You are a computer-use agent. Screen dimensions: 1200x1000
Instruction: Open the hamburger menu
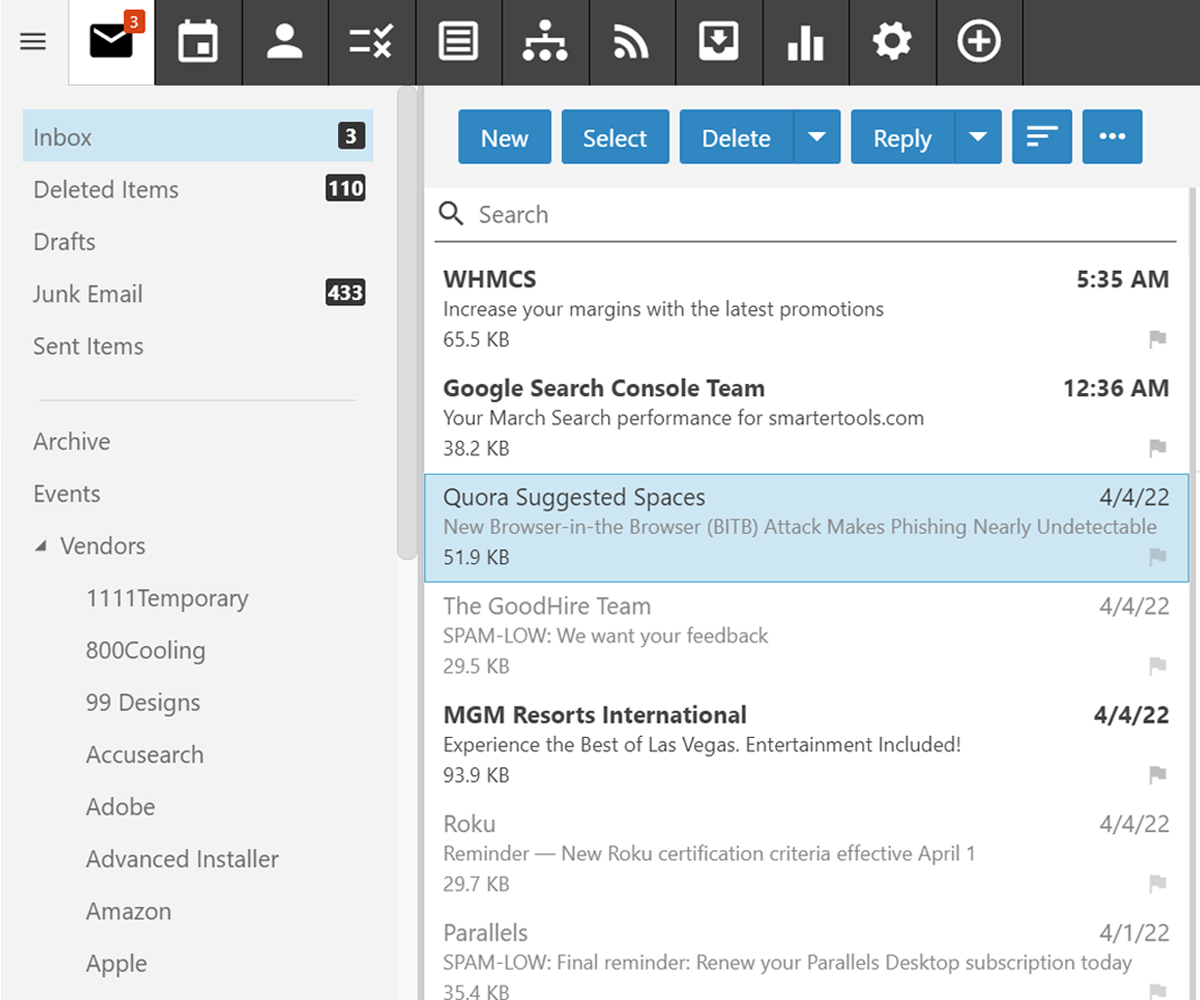[32, 41]
